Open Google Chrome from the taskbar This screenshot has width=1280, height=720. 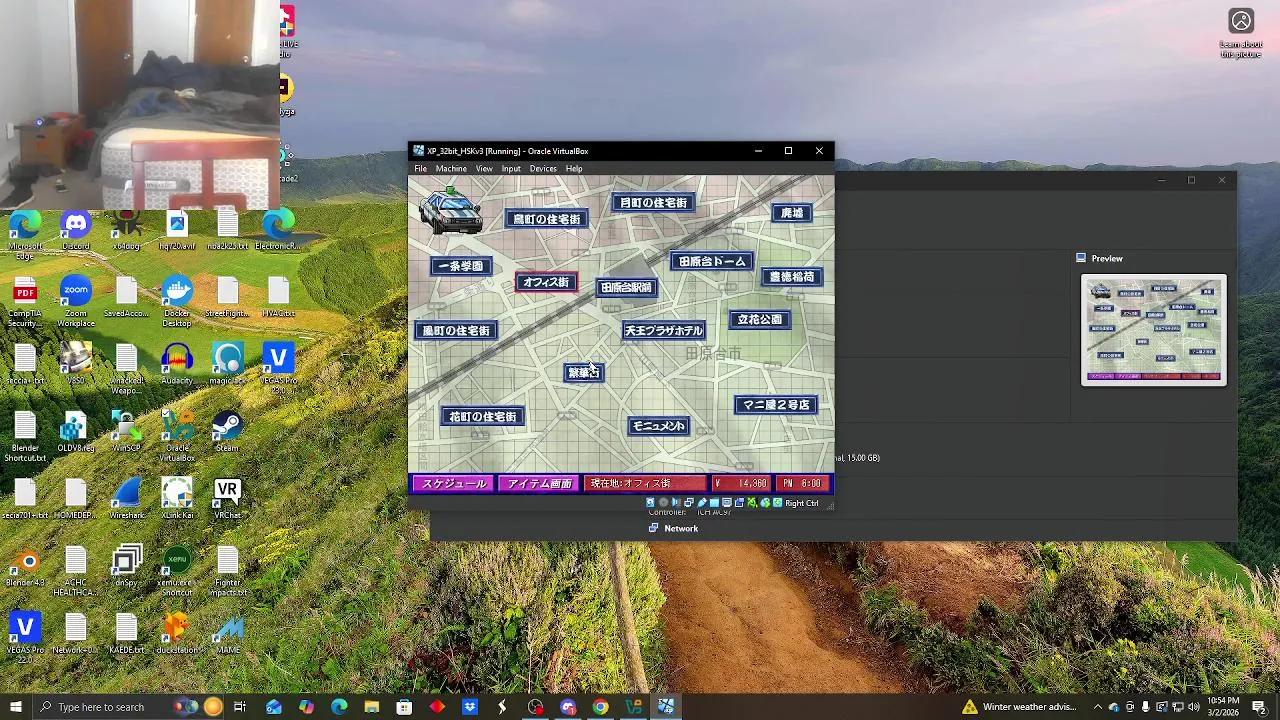[x=600, y=707]
